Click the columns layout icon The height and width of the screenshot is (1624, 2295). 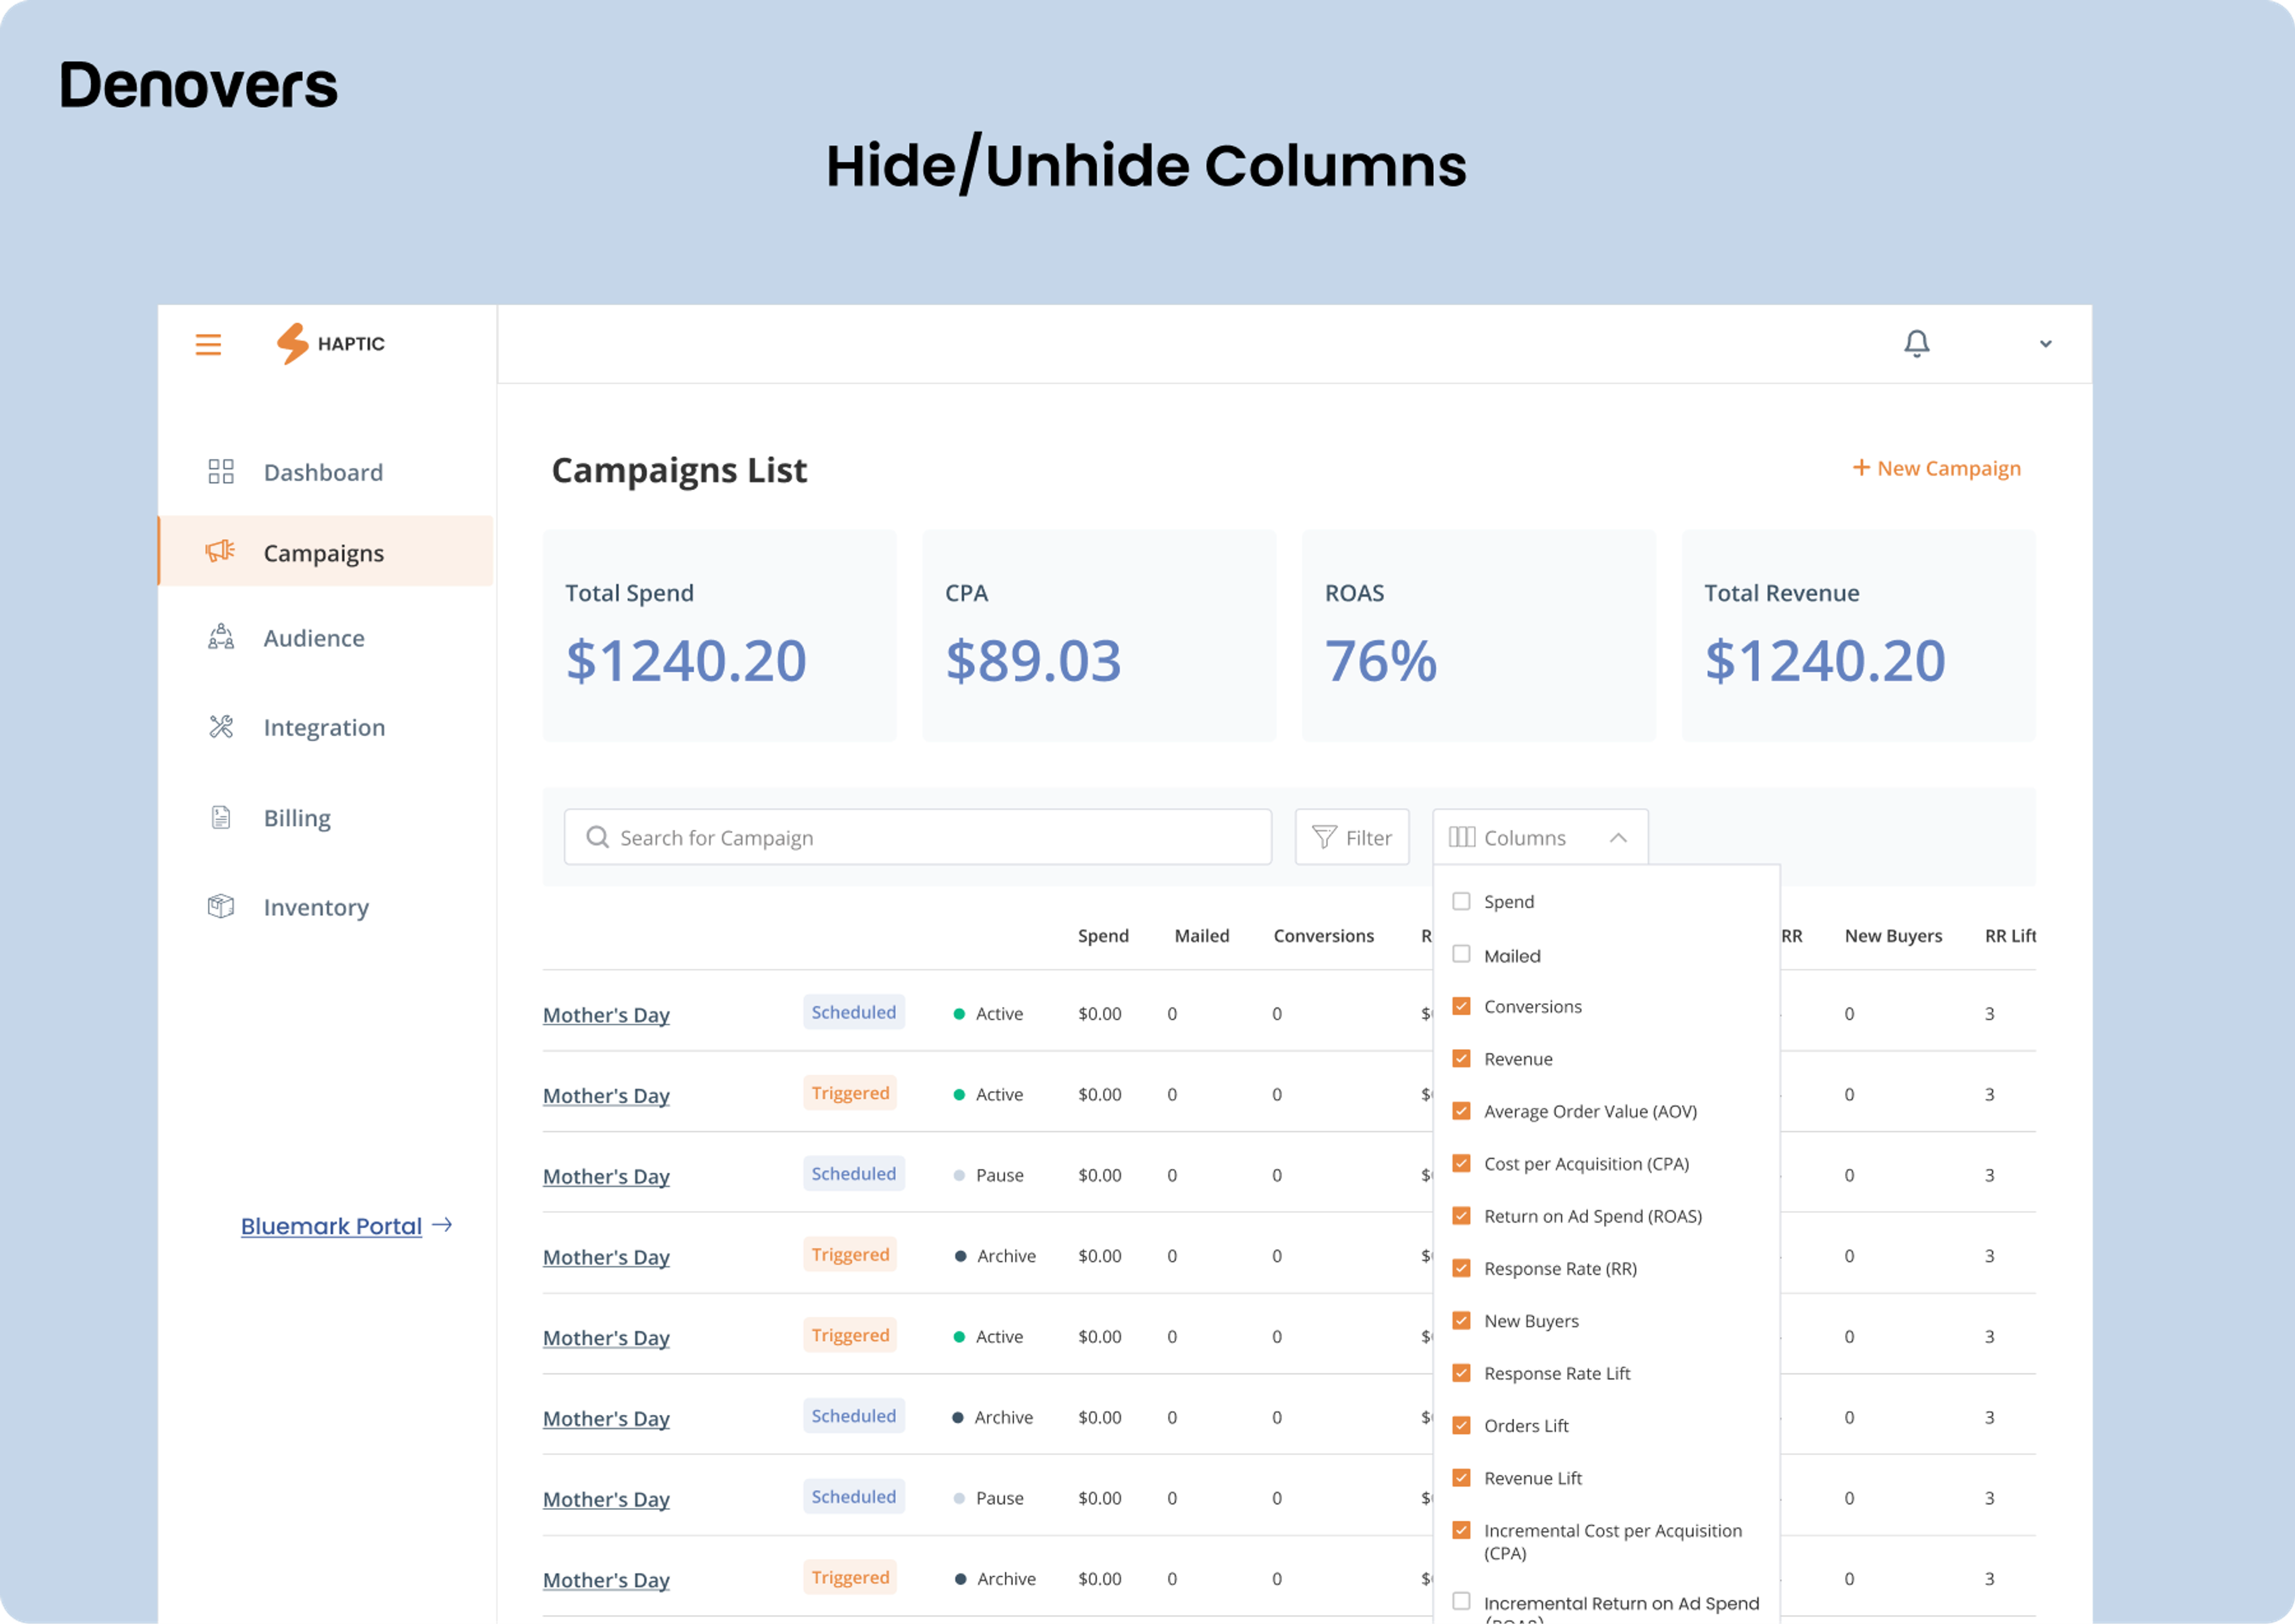(1461, 837)
